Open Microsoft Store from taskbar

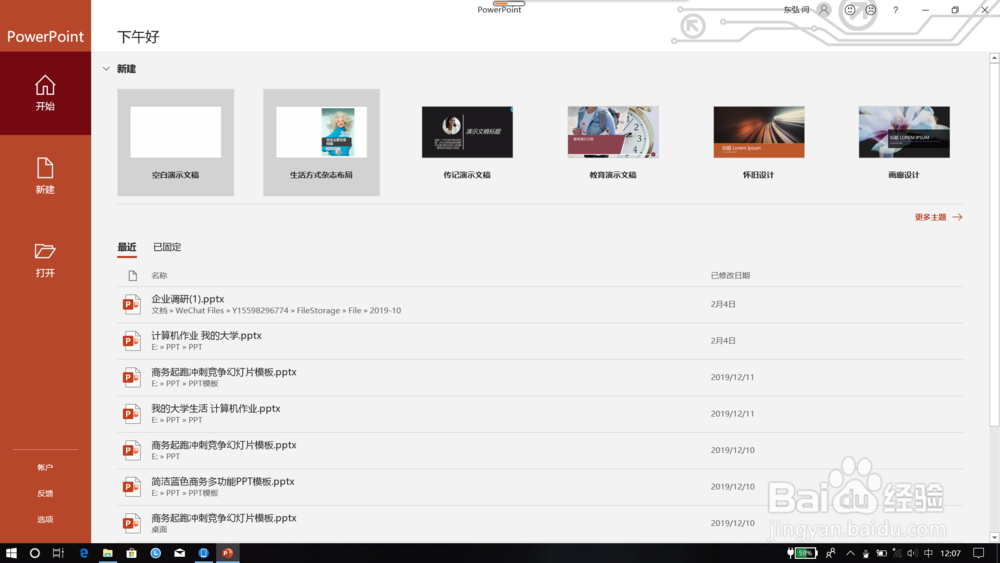click(131, 553)
